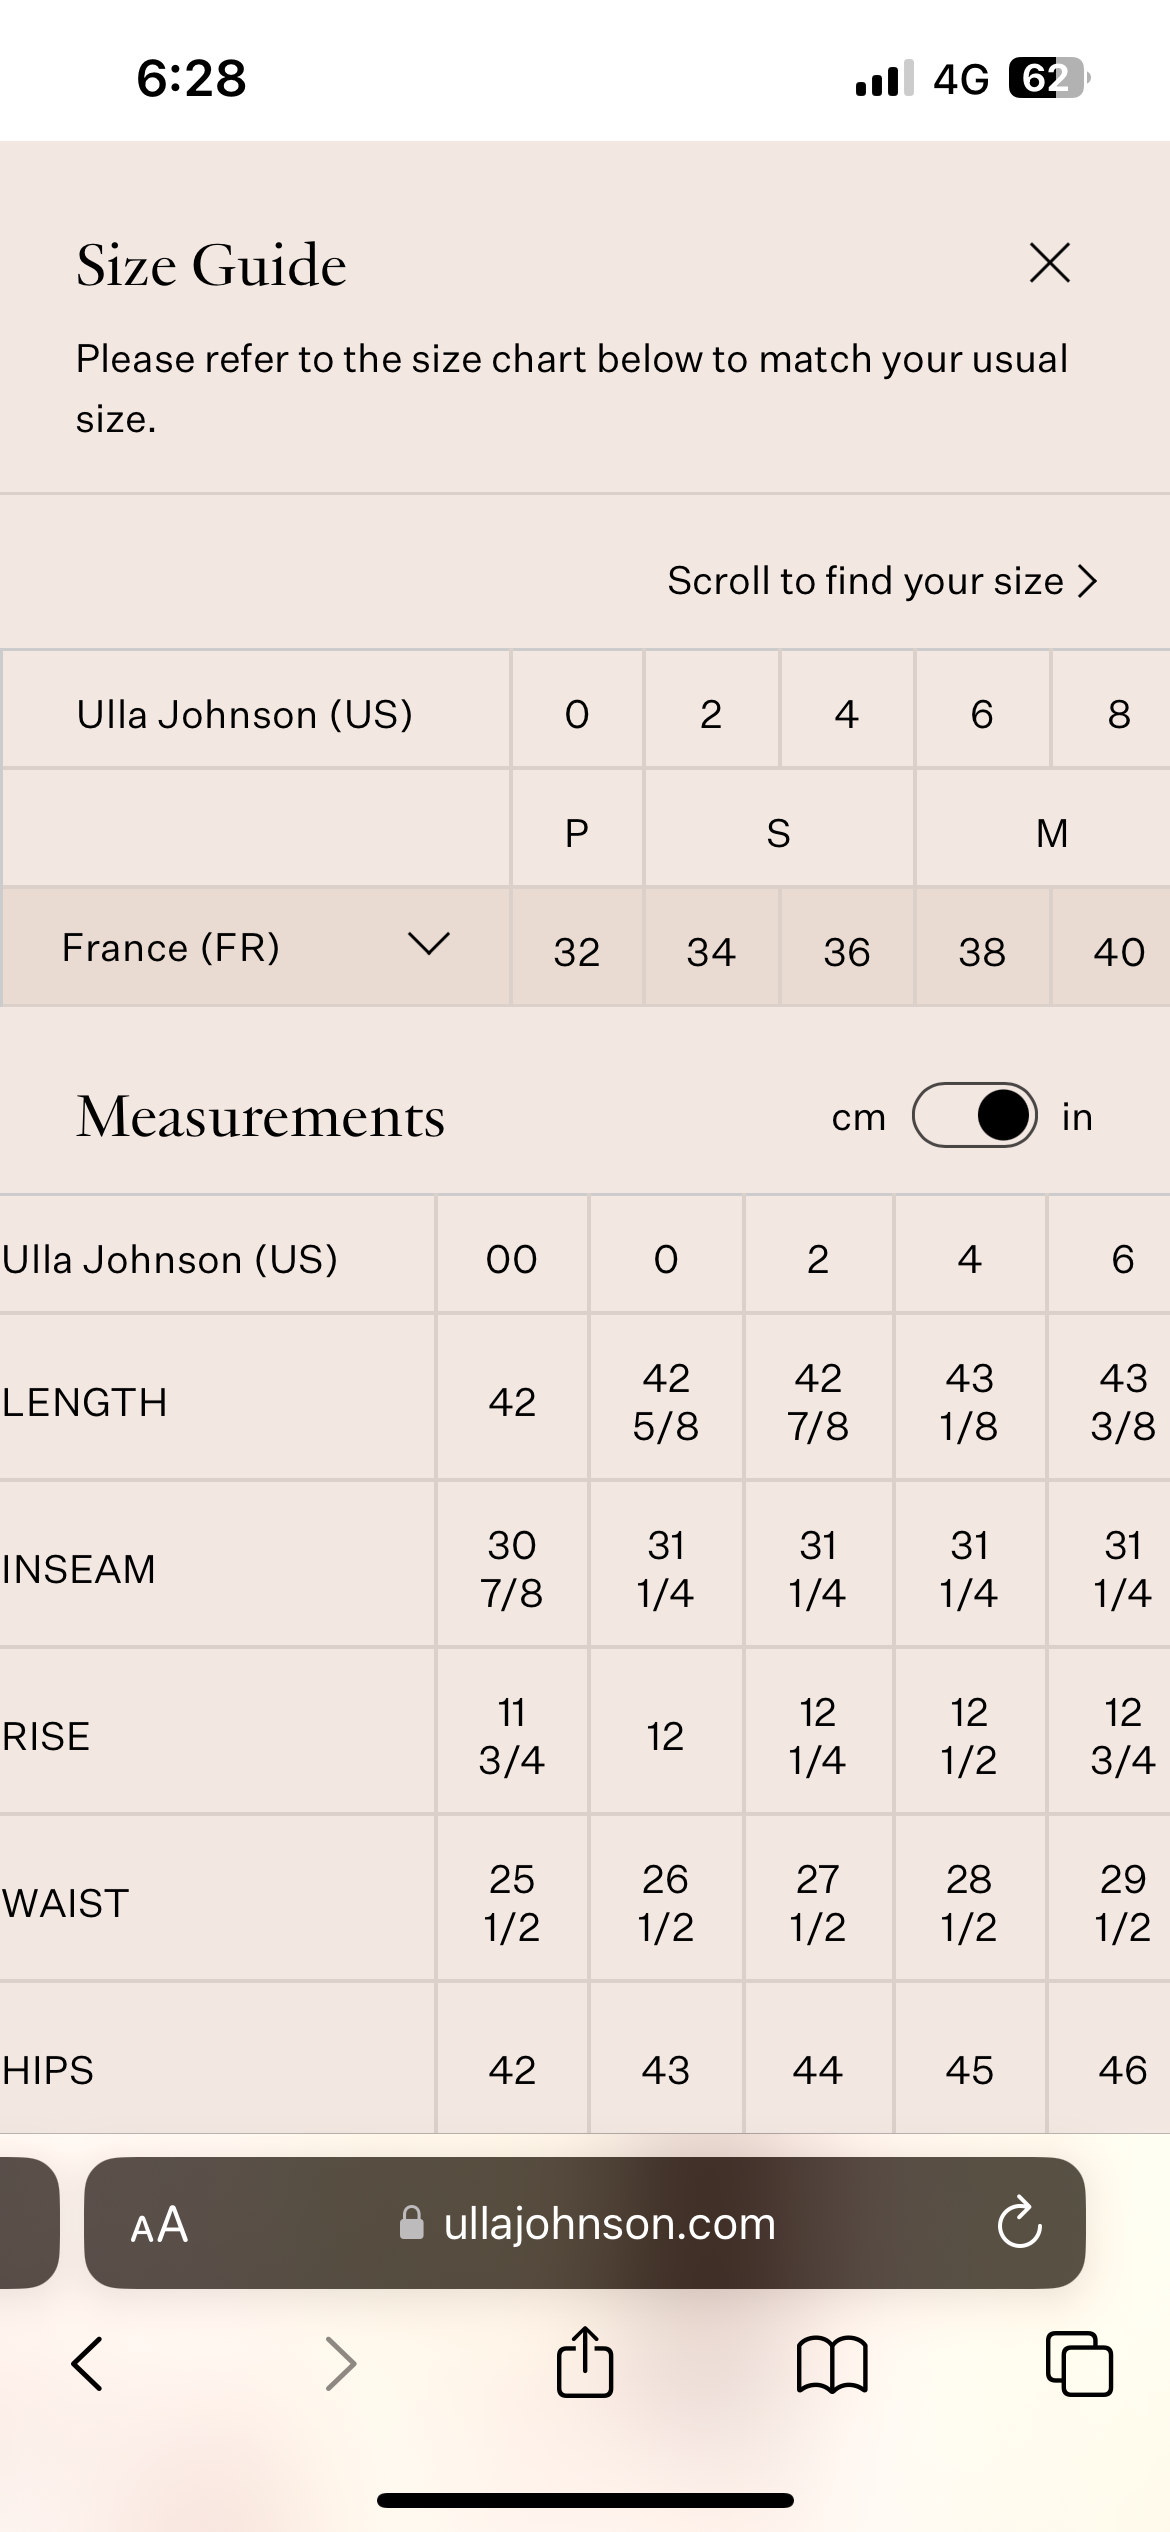This screenshot has height=2532, width=1170.
Task: Select the in unit label
Action: point(1077,1116)
